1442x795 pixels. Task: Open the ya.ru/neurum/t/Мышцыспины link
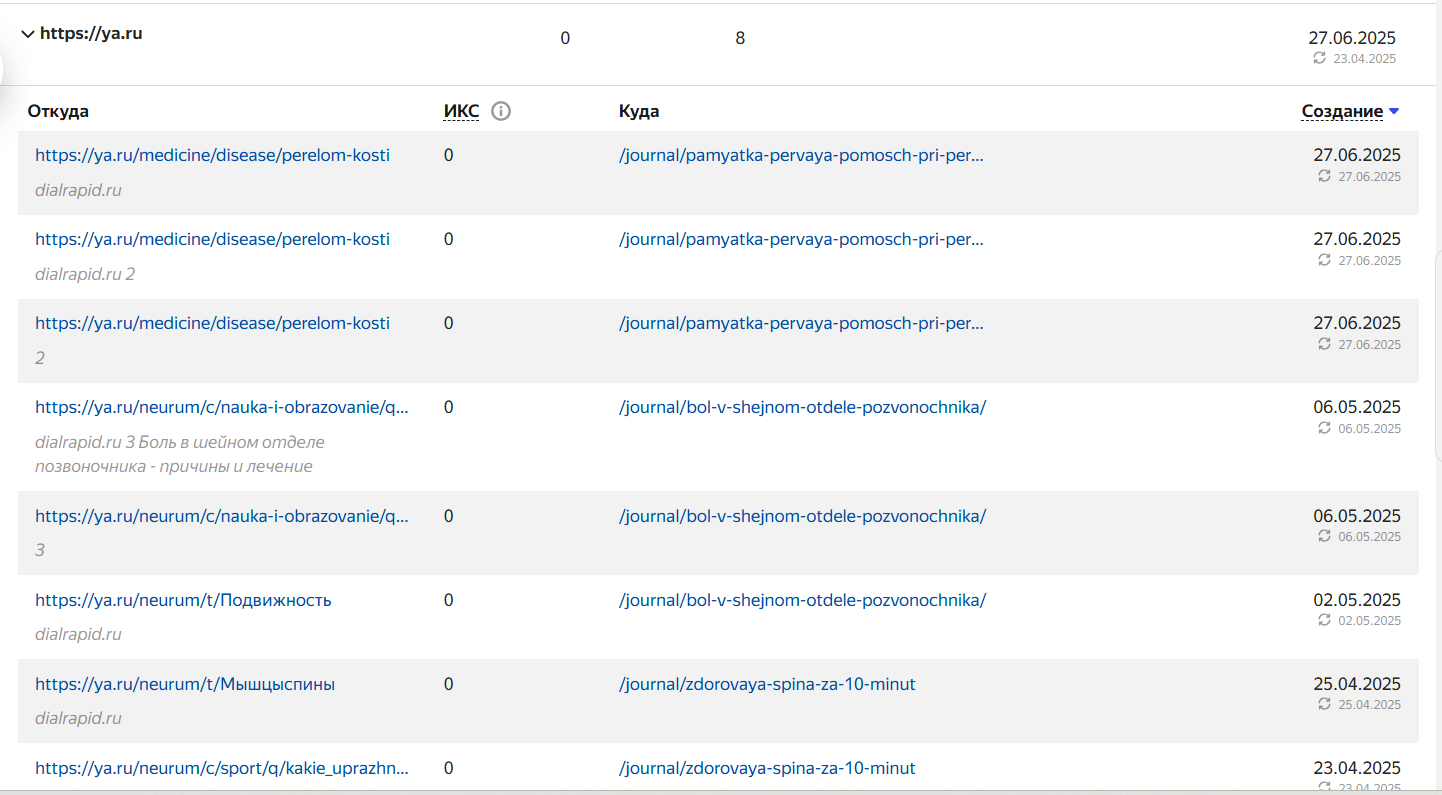tap(185, 684)
